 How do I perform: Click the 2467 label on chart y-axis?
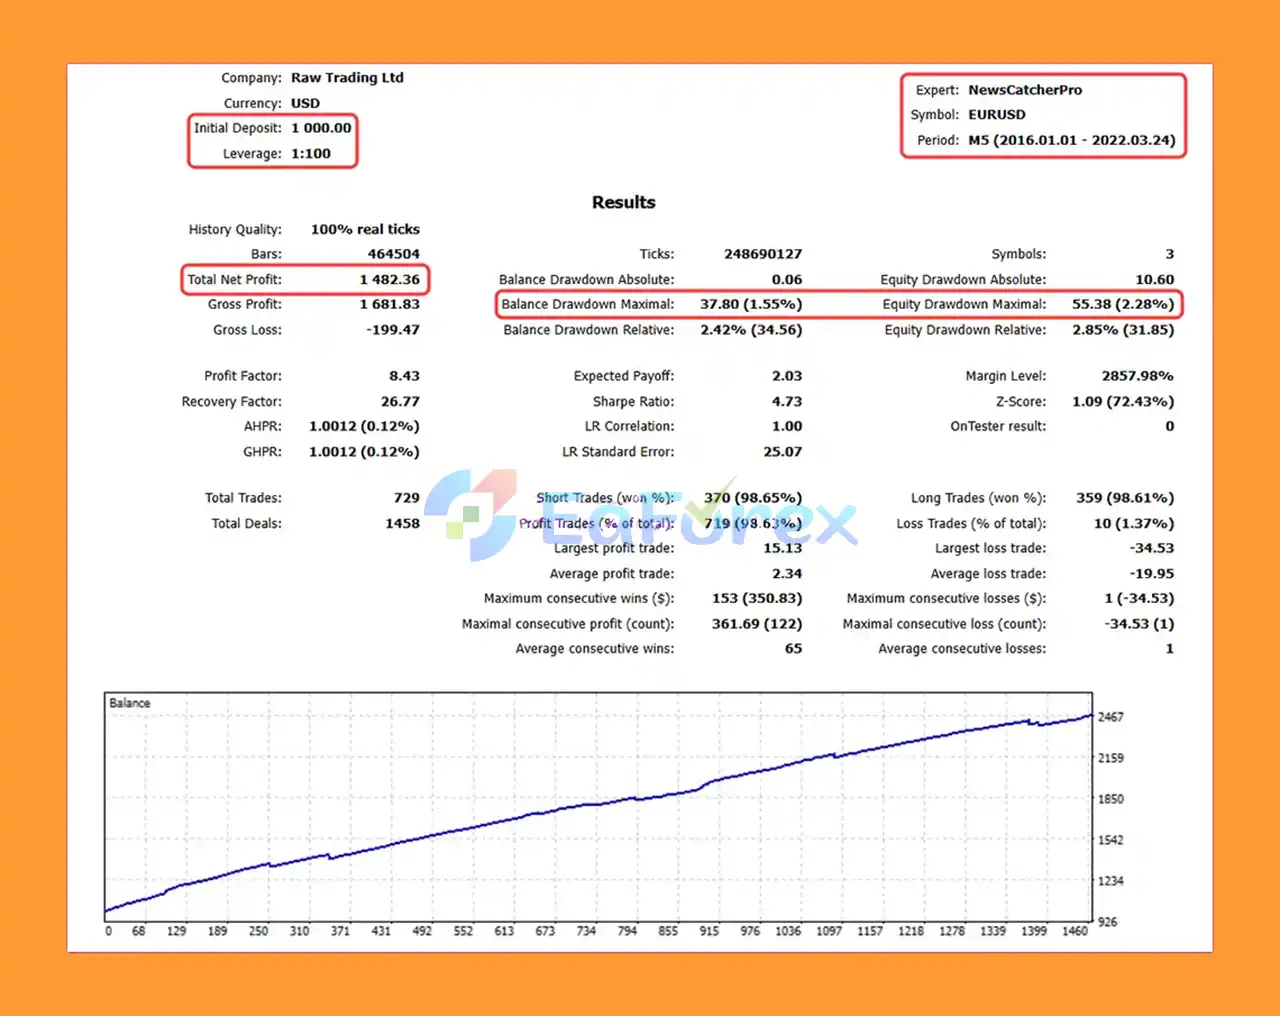click(1110, 717)
